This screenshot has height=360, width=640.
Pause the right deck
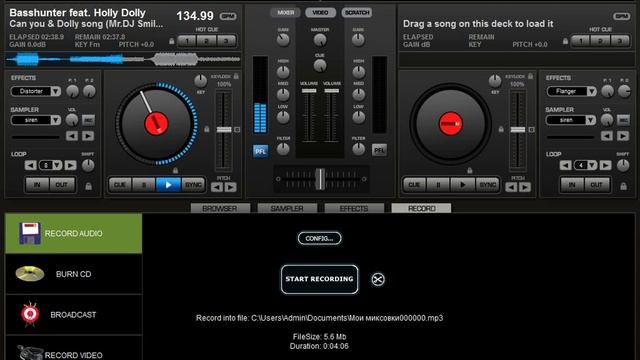pos(438,185)
